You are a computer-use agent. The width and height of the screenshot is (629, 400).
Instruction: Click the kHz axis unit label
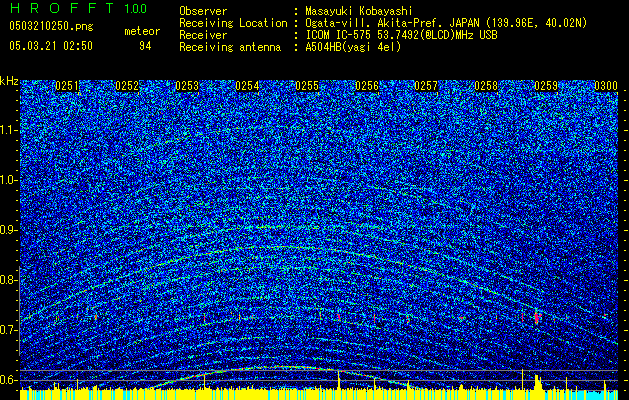9,81
